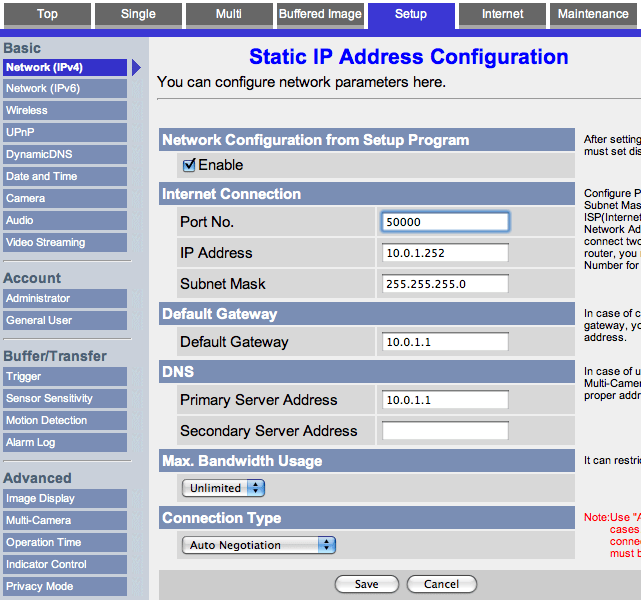Open General User account page
641x600 pixels.
(65, 320)
